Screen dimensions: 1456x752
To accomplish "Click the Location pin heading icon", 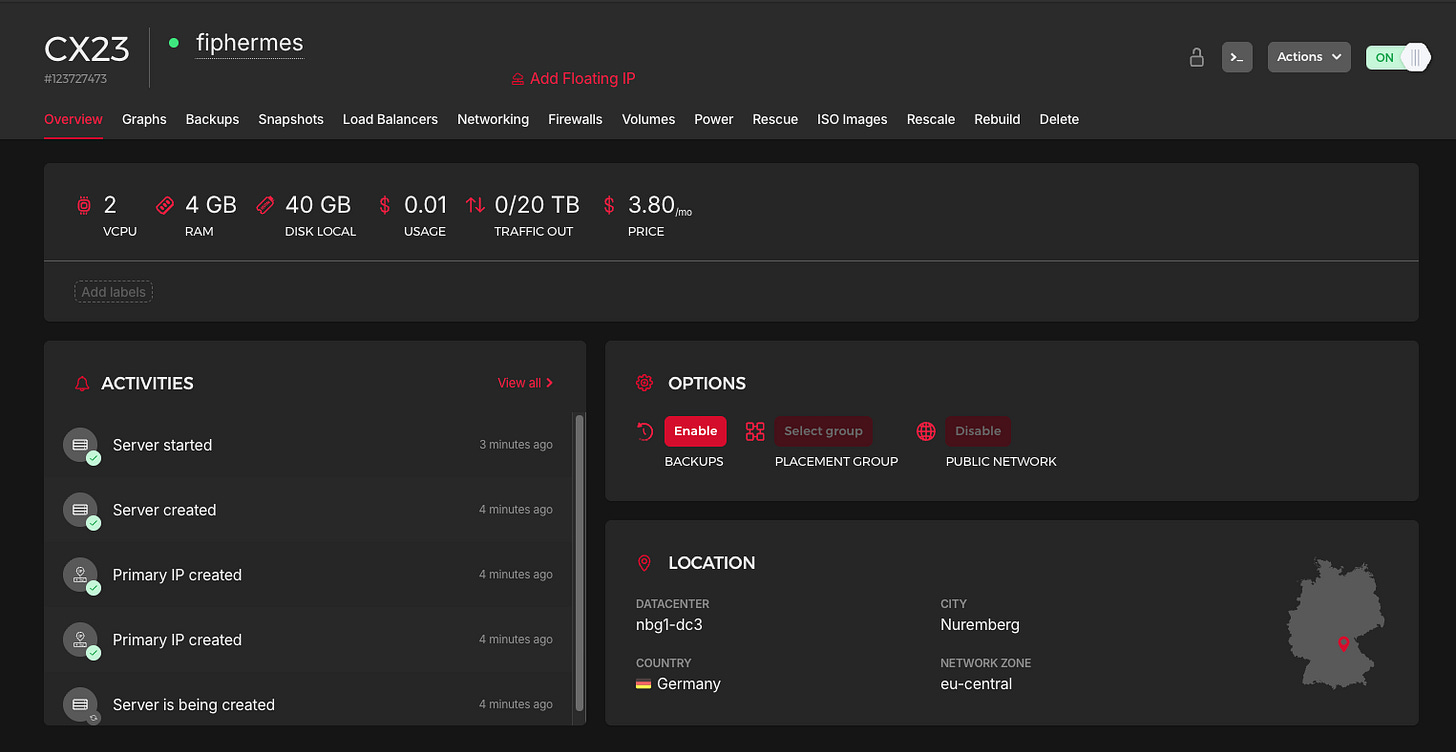I will tap(644, 563).
